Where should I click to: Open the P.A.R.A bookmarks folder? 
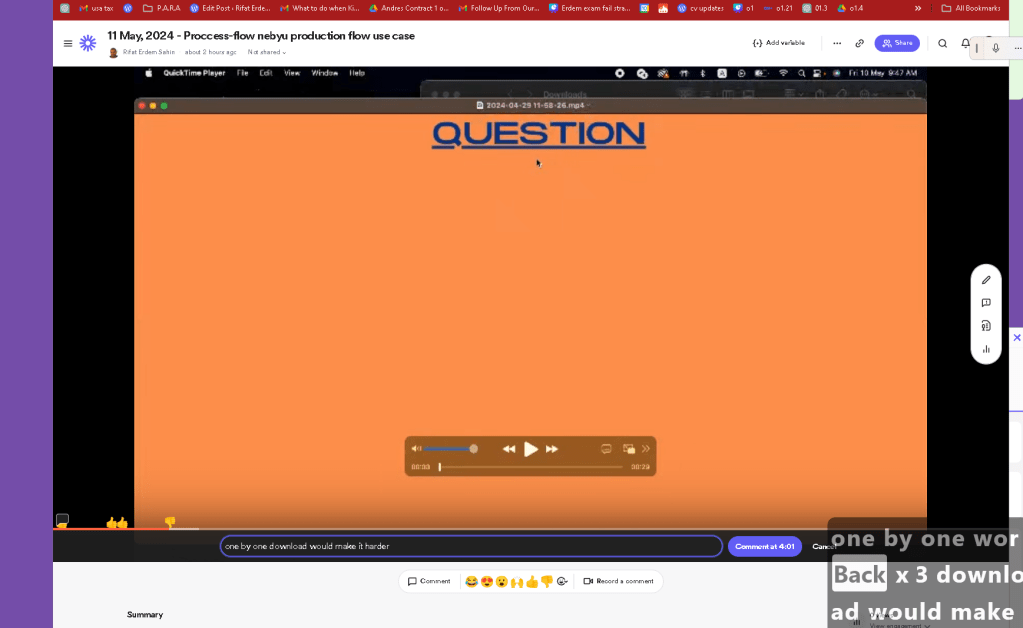pyautogui.click(x=161, y=8)
